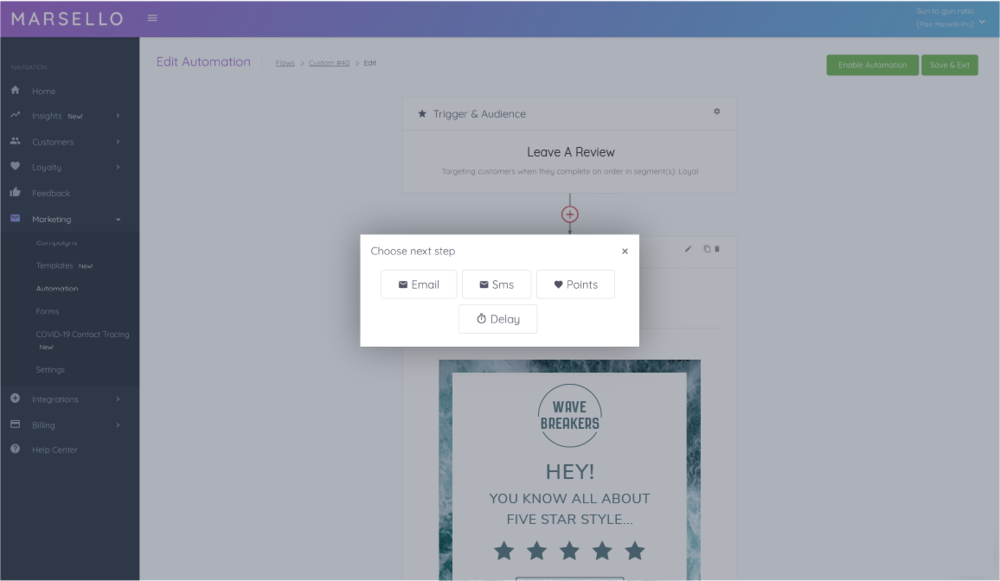Image resolution: width=1000 pixels, height=581 pixels.
Task: Click the Home icon in navigation
Action: pos(14,90)
